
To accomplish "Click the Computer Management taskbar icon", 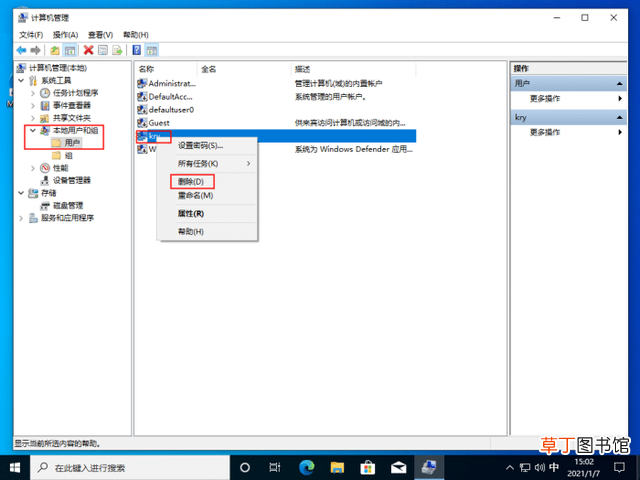I will coord(429,467).
